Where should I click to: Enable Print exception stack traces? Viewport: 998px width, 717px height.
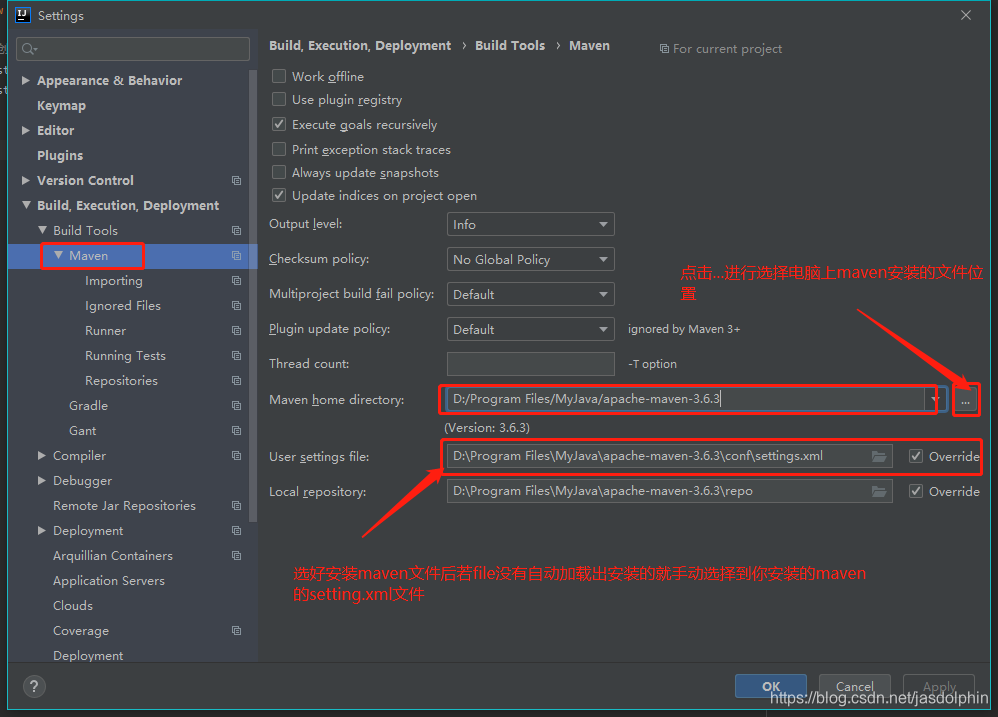(279, 149)
